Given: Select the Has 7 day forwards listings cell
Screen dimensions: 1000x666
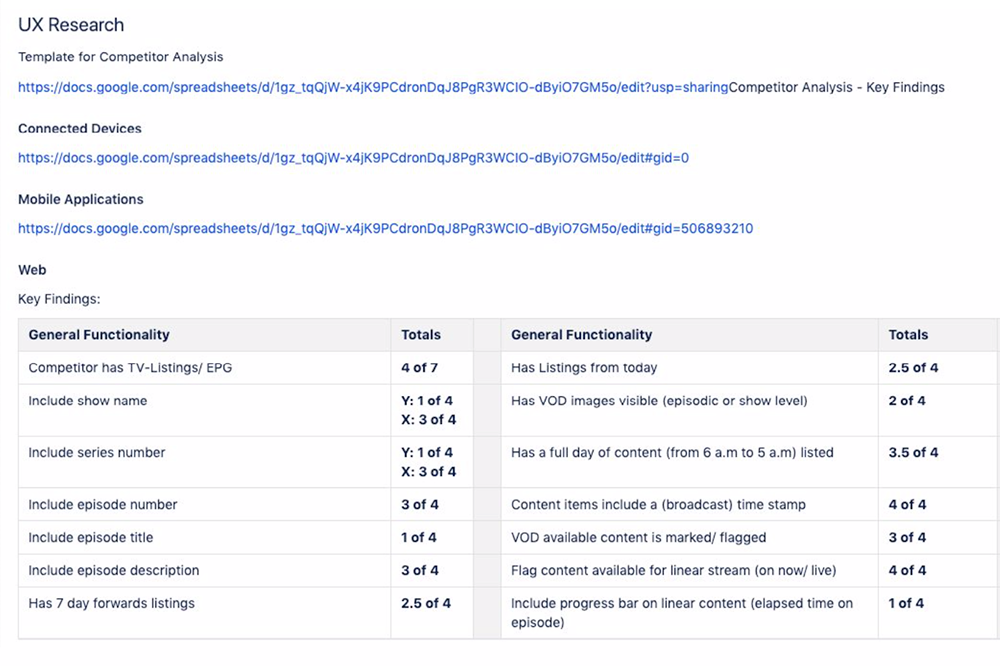Looking at the screenshot, I should click(x=204, y=612).
